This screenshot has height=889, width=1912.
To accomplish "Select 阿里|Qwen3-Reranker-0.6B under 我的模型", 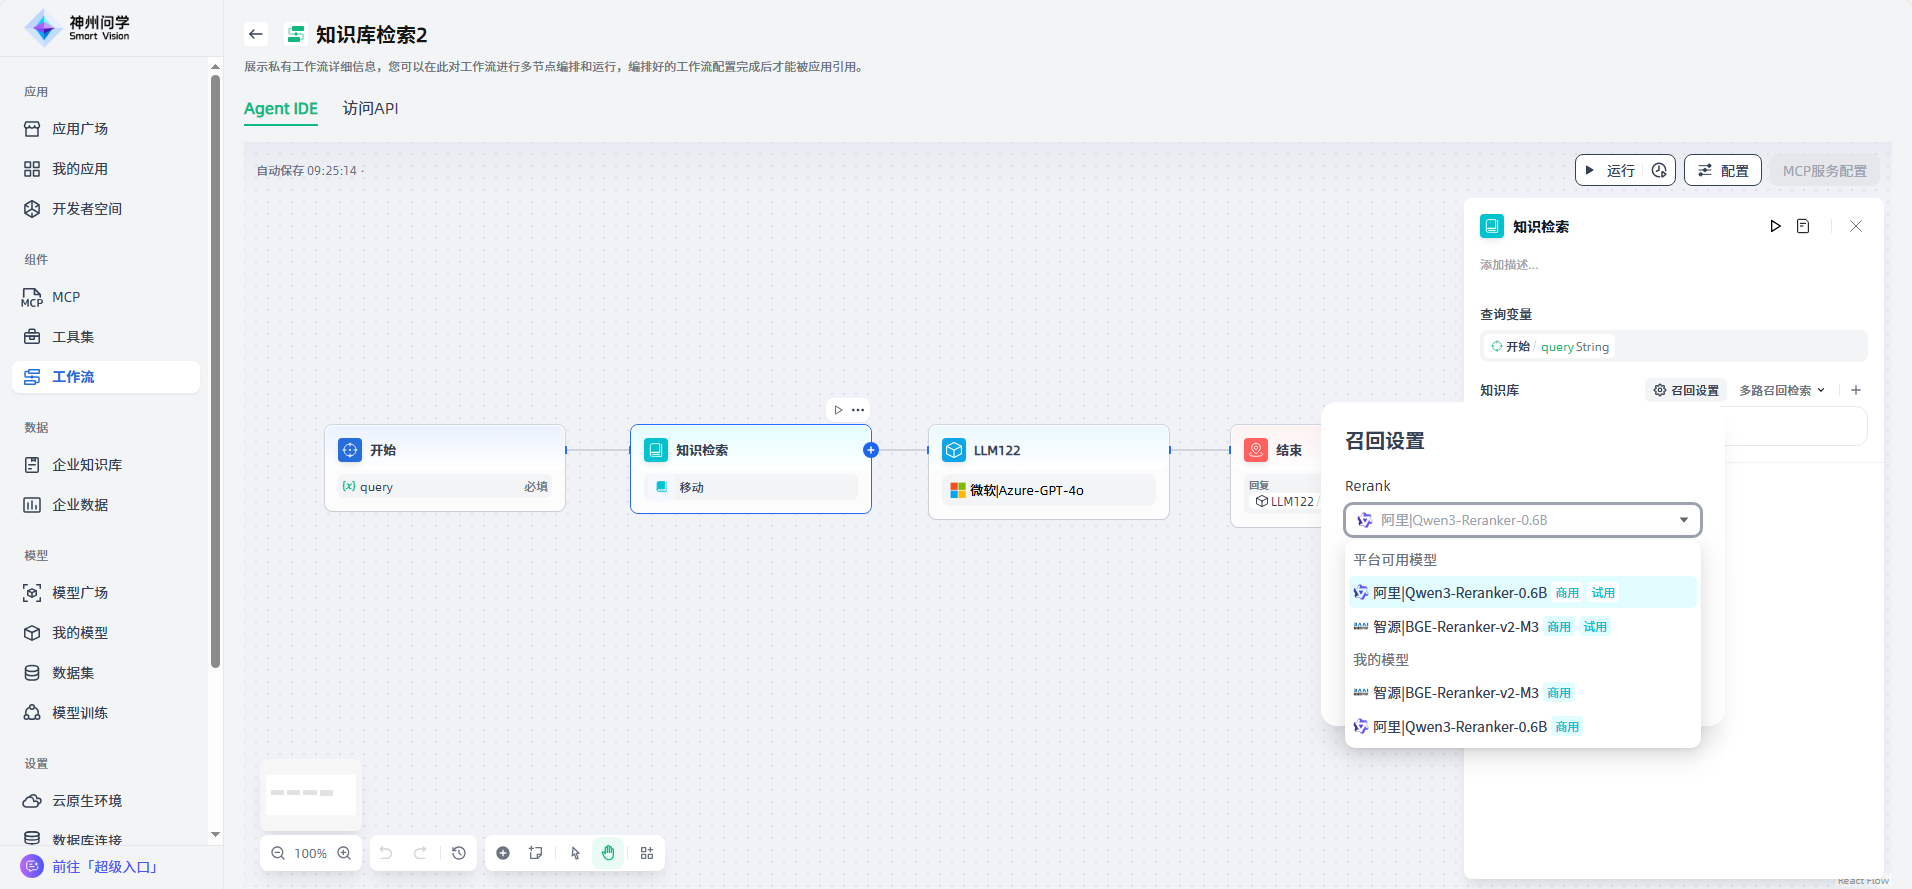I will coord(1459,727).
